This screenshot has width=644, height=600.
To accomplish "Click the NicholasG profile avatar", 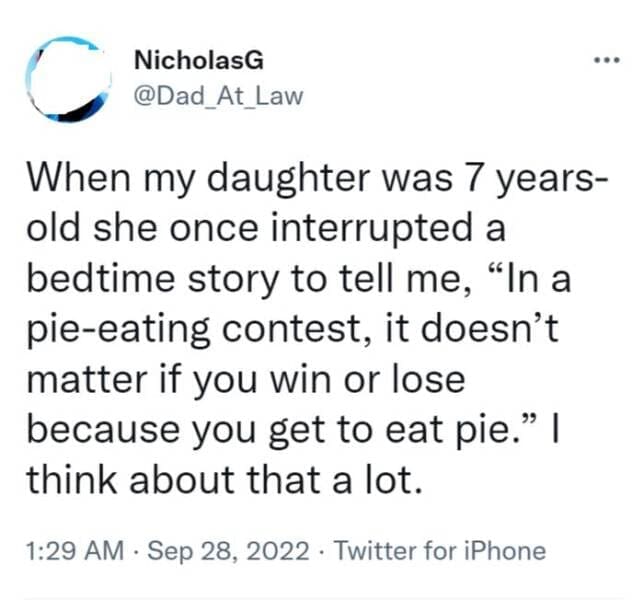I will pyautogui.click(x=67, y=78).
